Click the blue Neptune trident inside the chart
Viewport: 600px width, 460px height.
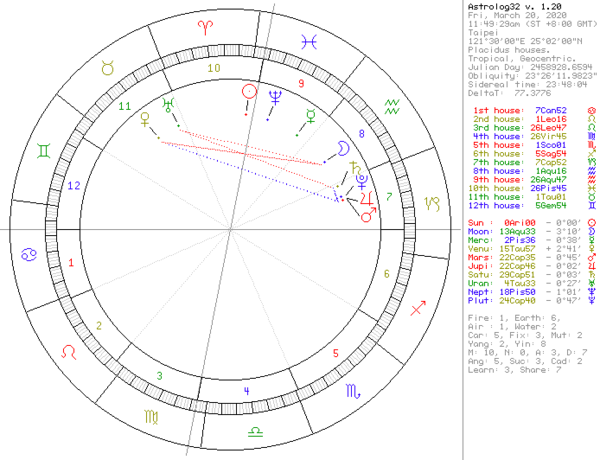click(275, 96)
